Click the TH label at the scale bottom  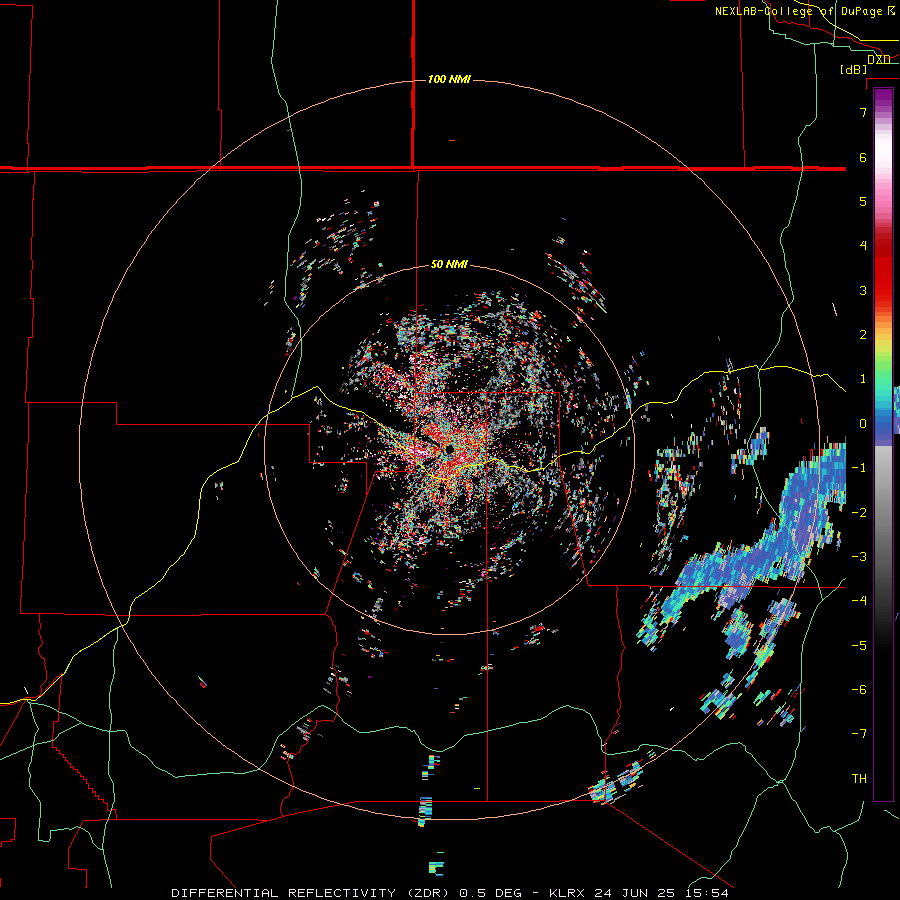[859, 779]
